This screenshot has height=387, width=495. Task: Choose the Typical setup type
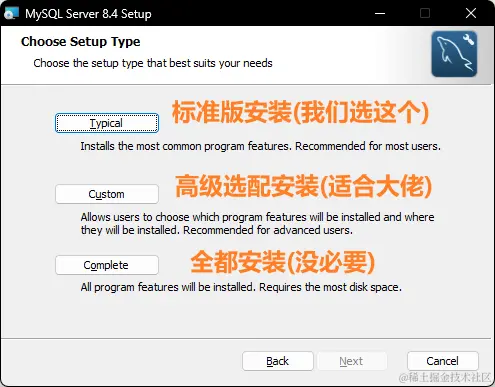(107, 123)
